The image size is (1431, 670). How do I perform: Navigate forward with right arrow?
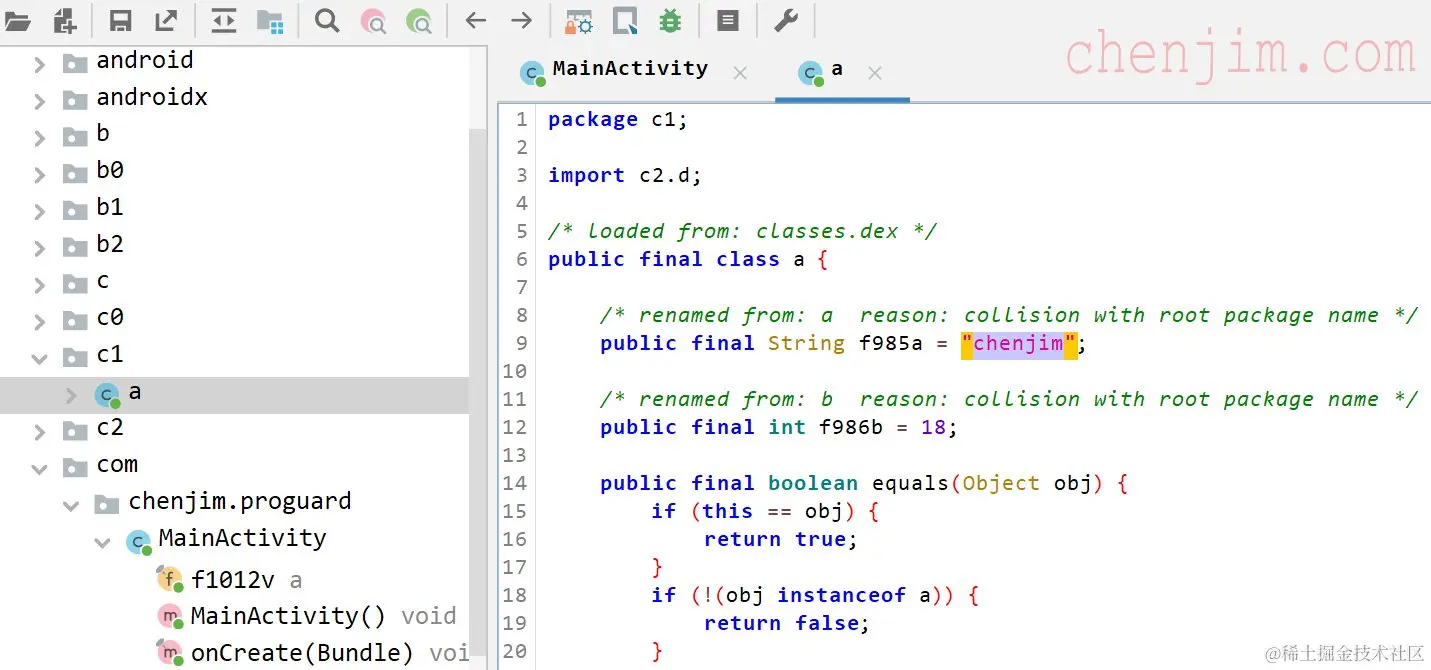coord(521,20)
